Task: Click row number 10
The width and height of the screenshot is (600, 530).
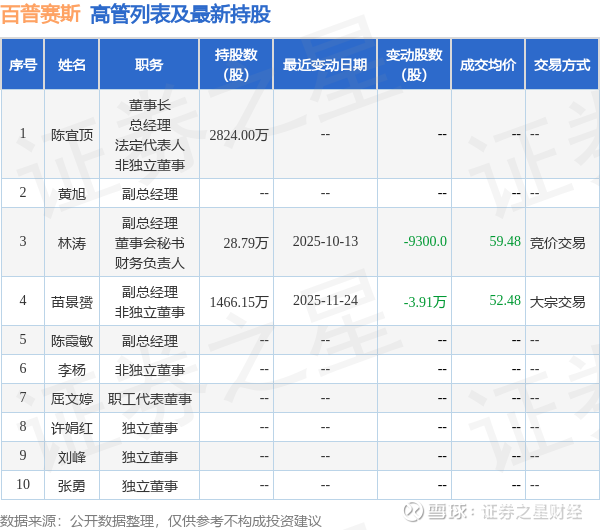Action: (23, 484)
